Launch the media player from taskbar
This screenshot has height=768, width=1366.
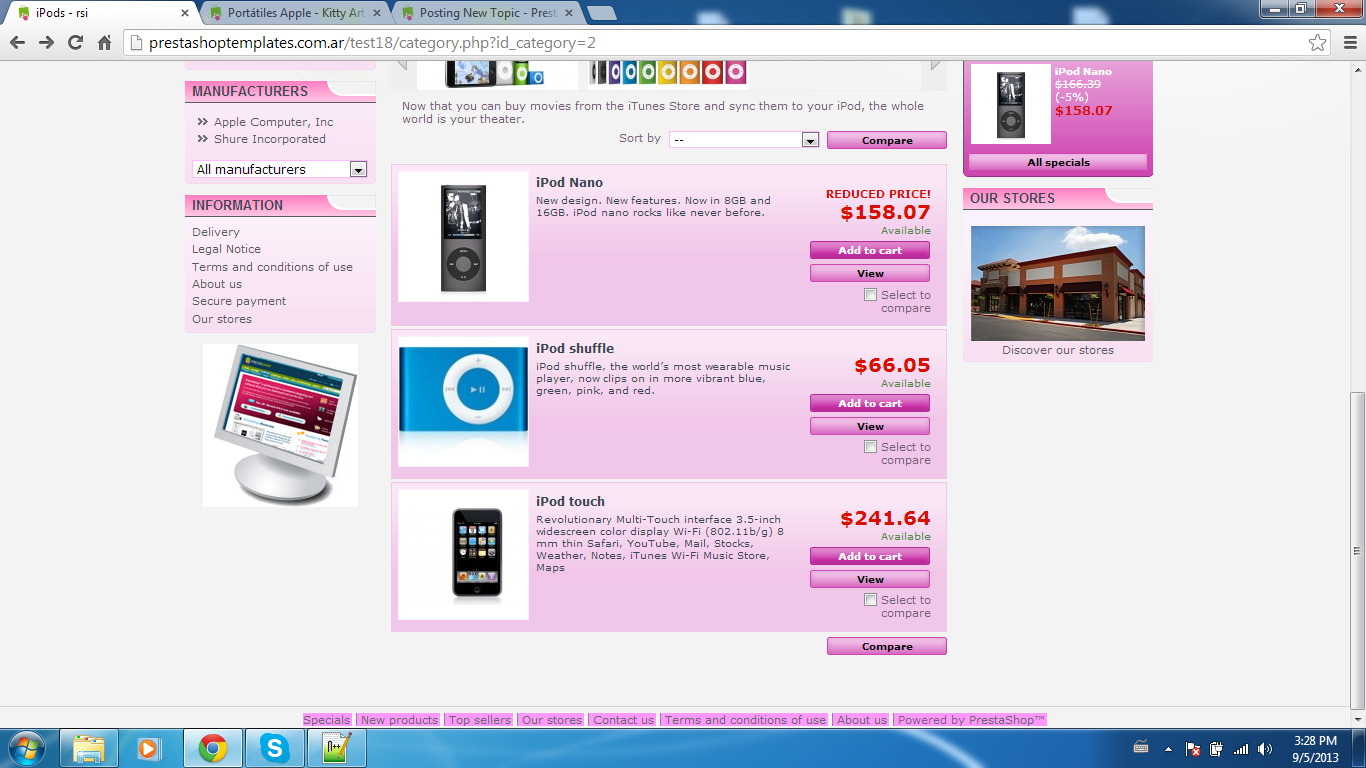(150, 748)
